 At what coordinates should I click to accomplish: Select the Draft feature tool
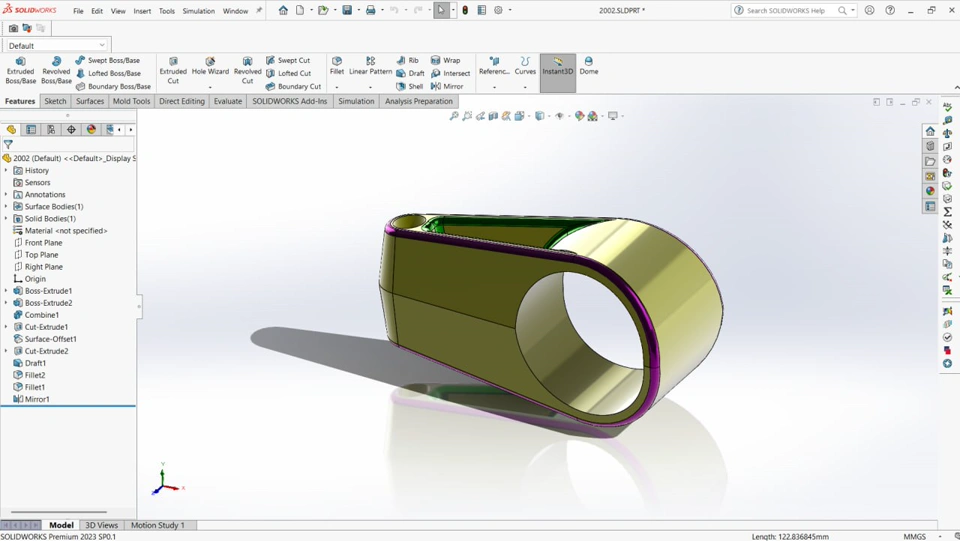[x=410, y=73]
